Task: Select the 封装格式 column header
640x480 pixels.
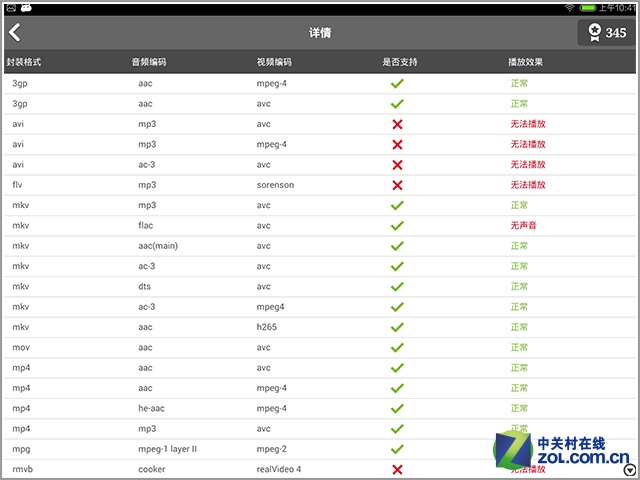Action: pyautogui.click(x=24, y=63)
